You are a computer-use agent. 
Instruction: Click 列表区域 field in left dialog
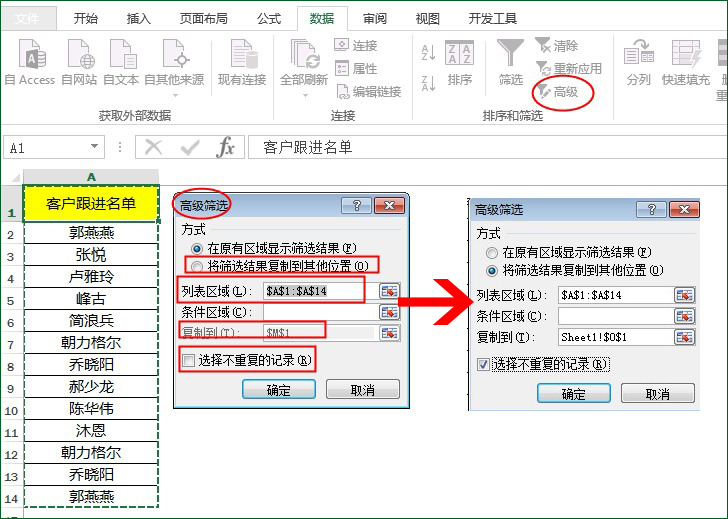click(321, 291)
